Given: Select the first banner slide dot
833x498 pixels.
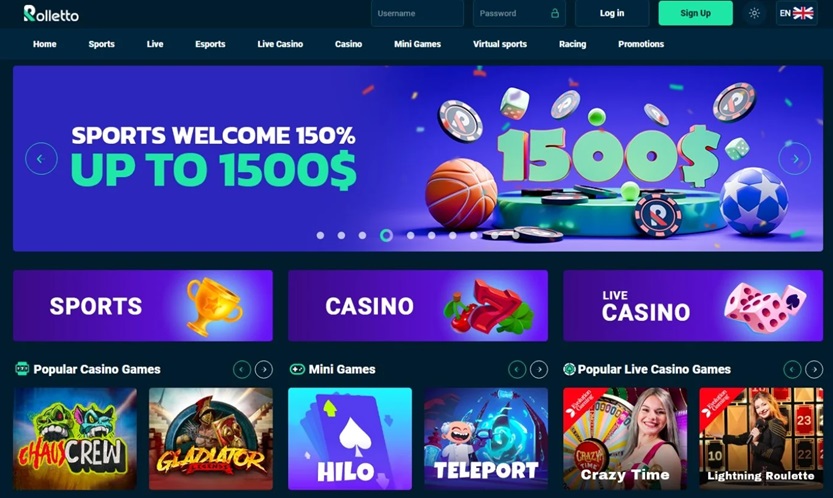Looking at the screenshot, I should click(320, 235).
